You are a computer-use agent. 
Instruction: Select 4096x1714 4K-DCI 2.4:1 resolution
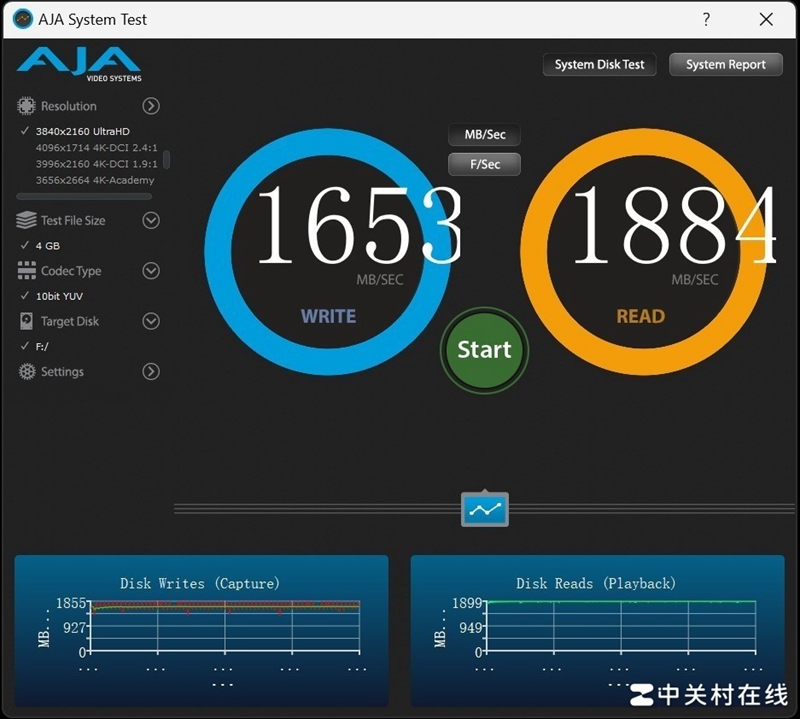pyautogui.click(x=96, y=148)
